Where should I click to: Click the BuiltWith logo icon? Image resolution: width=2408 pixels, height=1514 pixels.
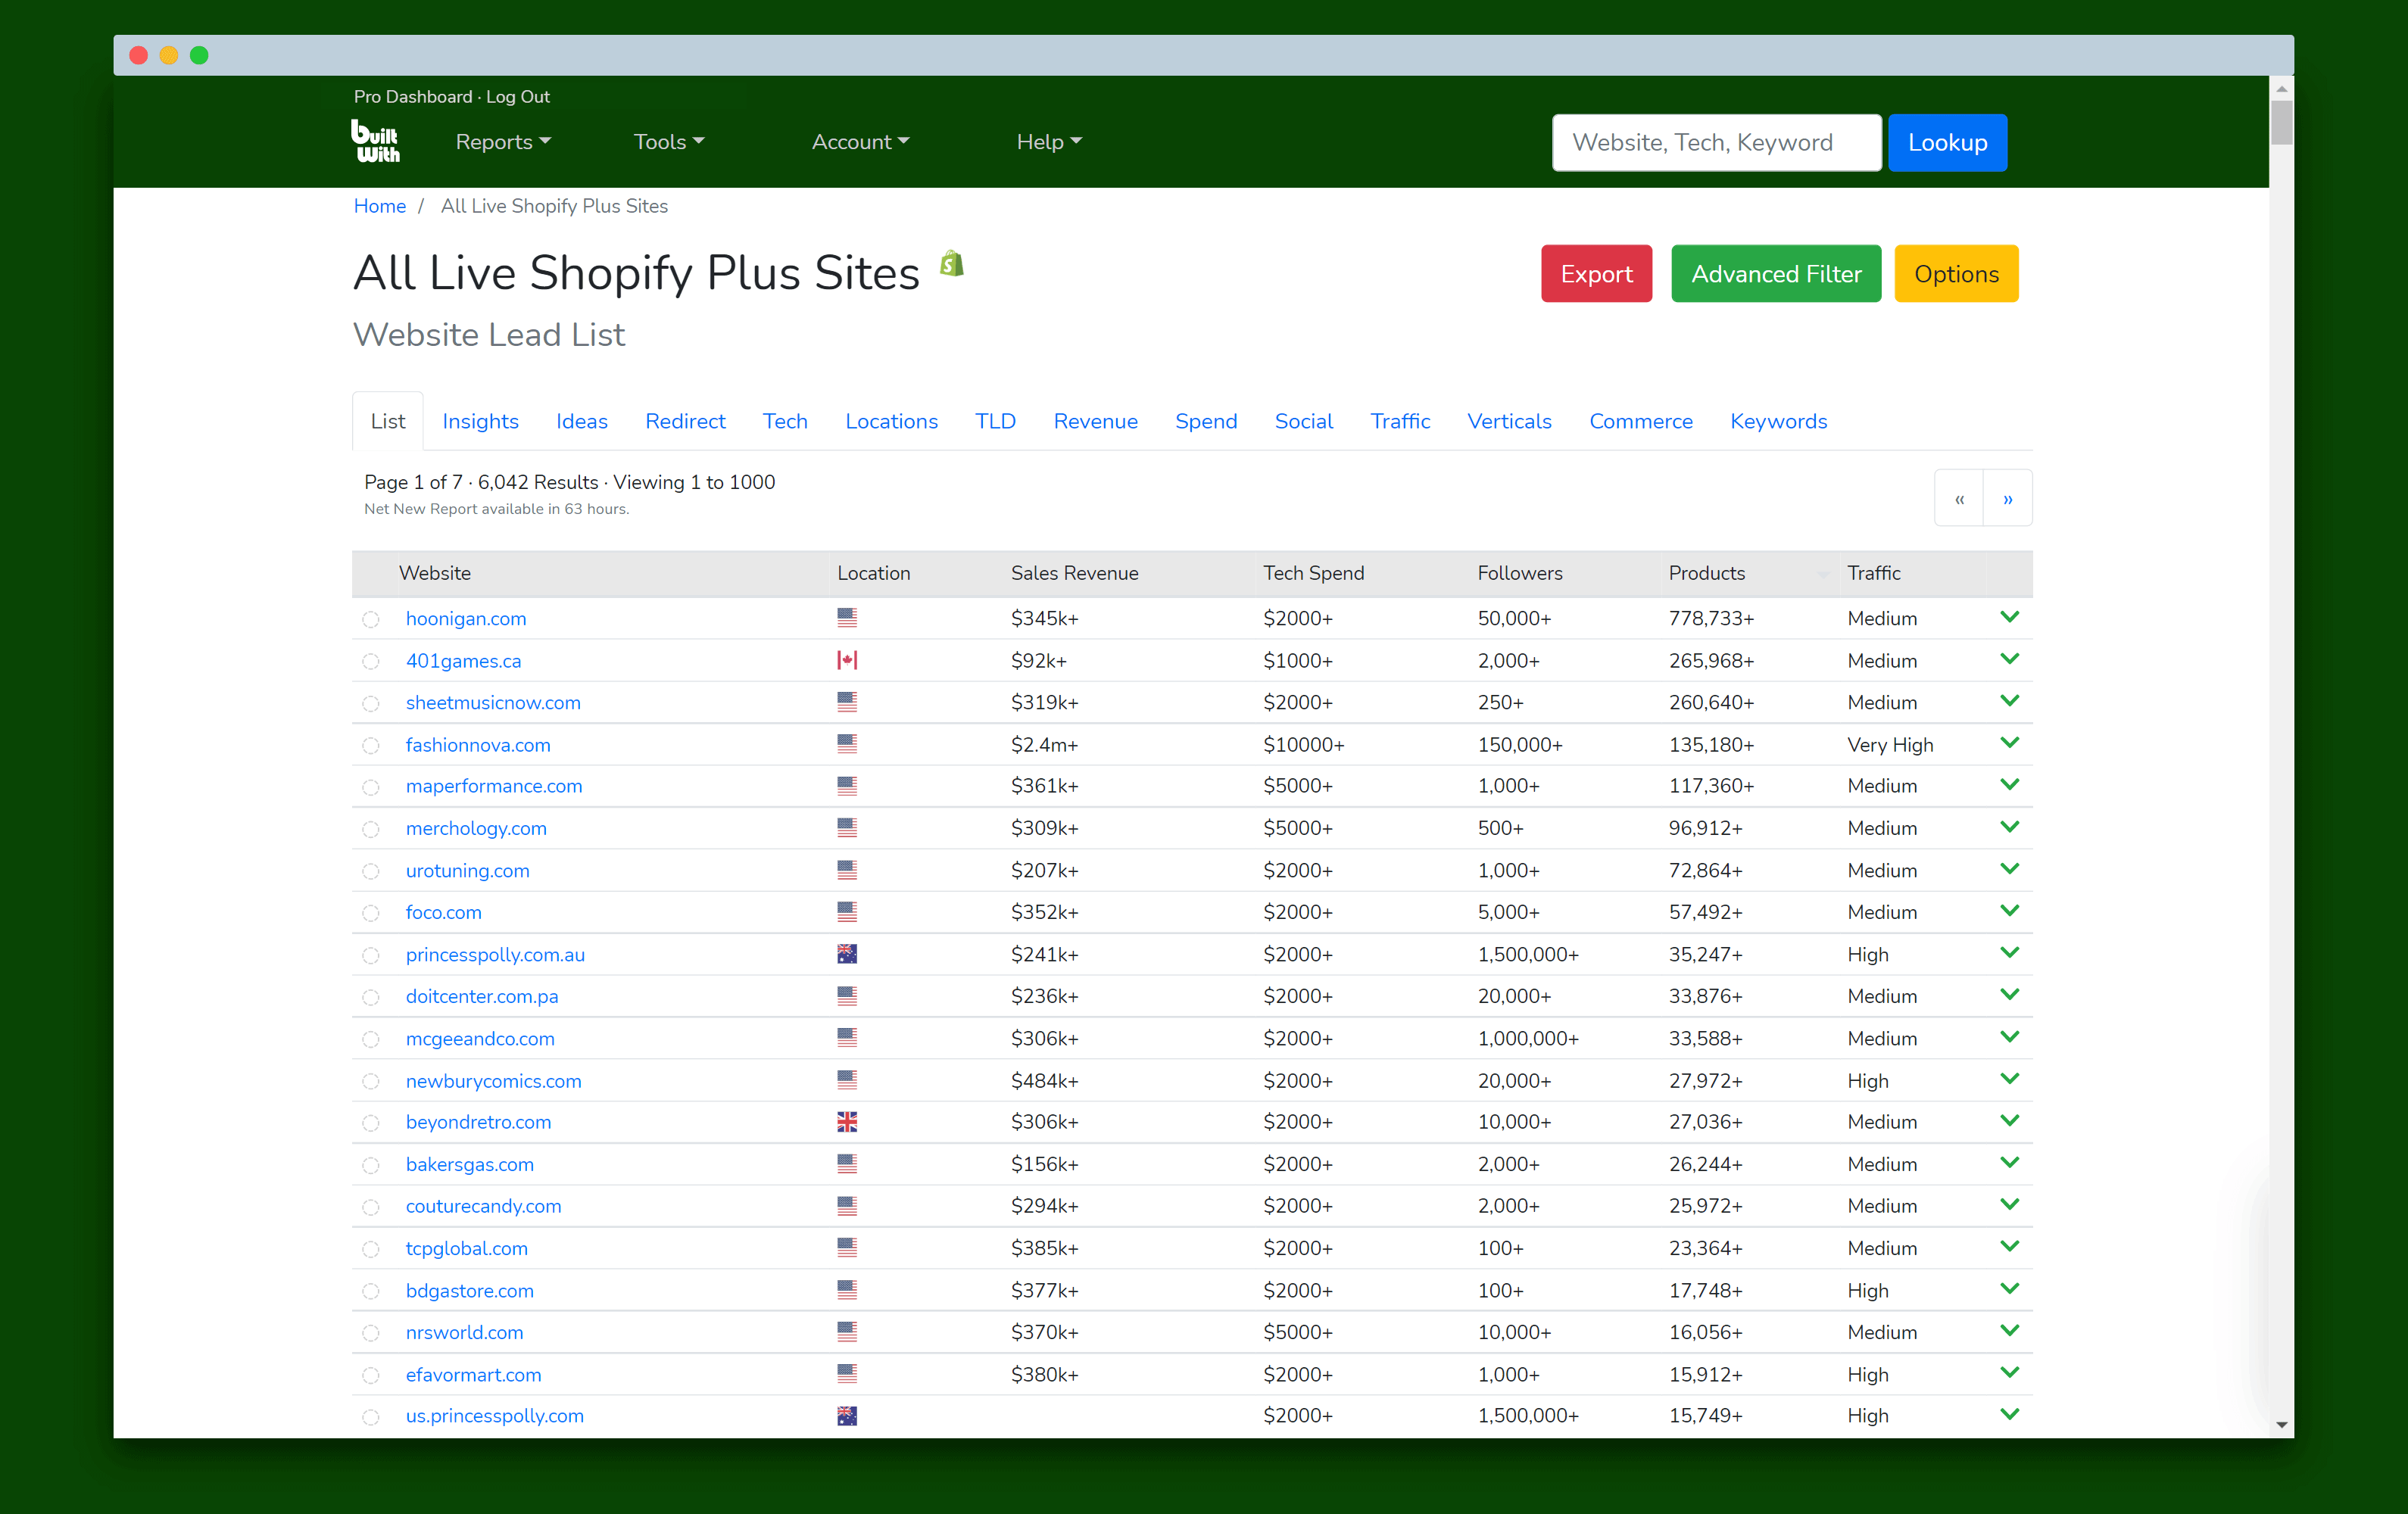[376, 141]
